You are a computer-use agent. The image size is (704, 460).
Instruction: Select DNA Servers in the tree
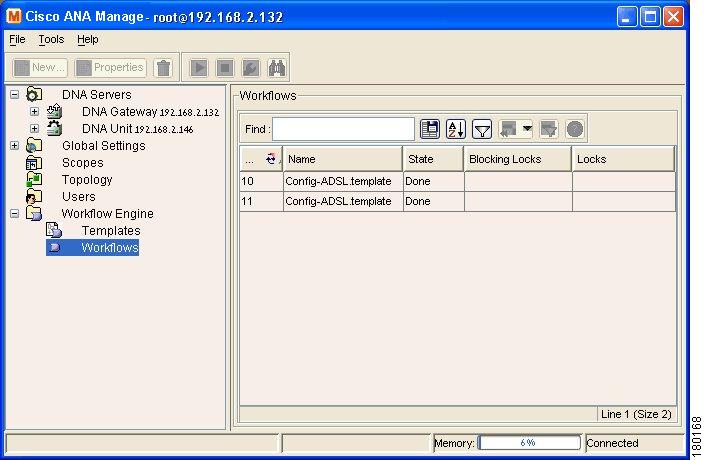97,95
